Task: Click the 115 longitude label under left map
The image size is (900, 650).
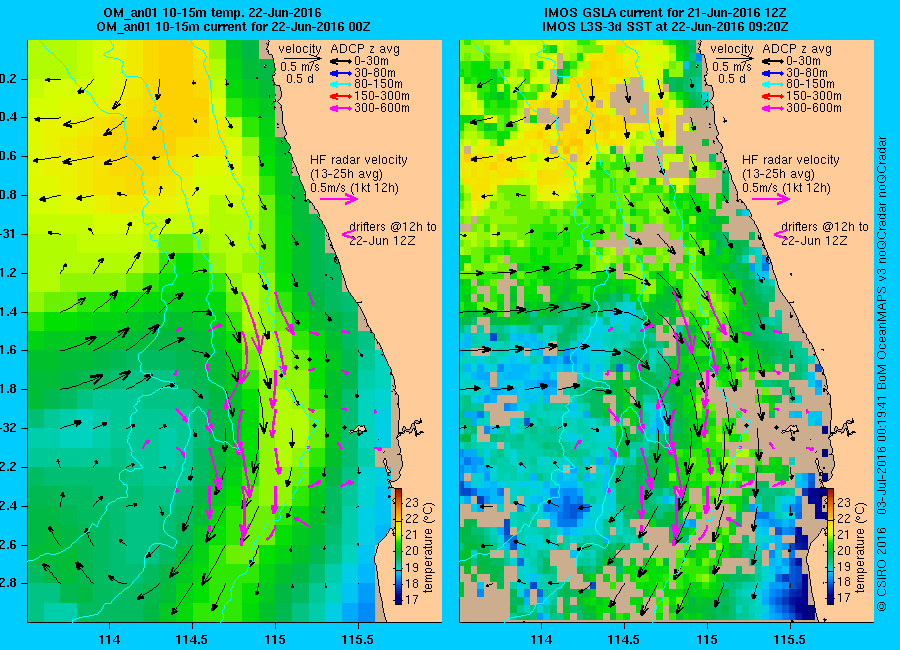Action: click(x=275, y=639)
